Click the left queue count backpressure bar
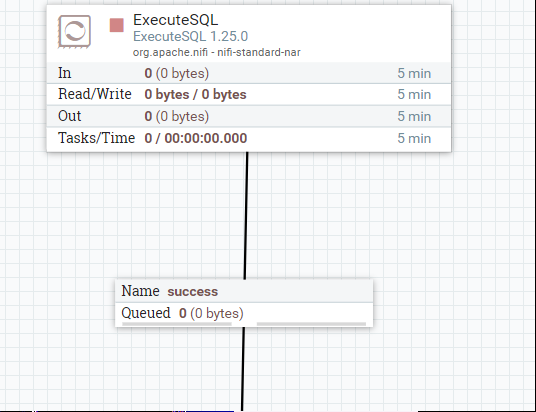 [x=177, y=323]
